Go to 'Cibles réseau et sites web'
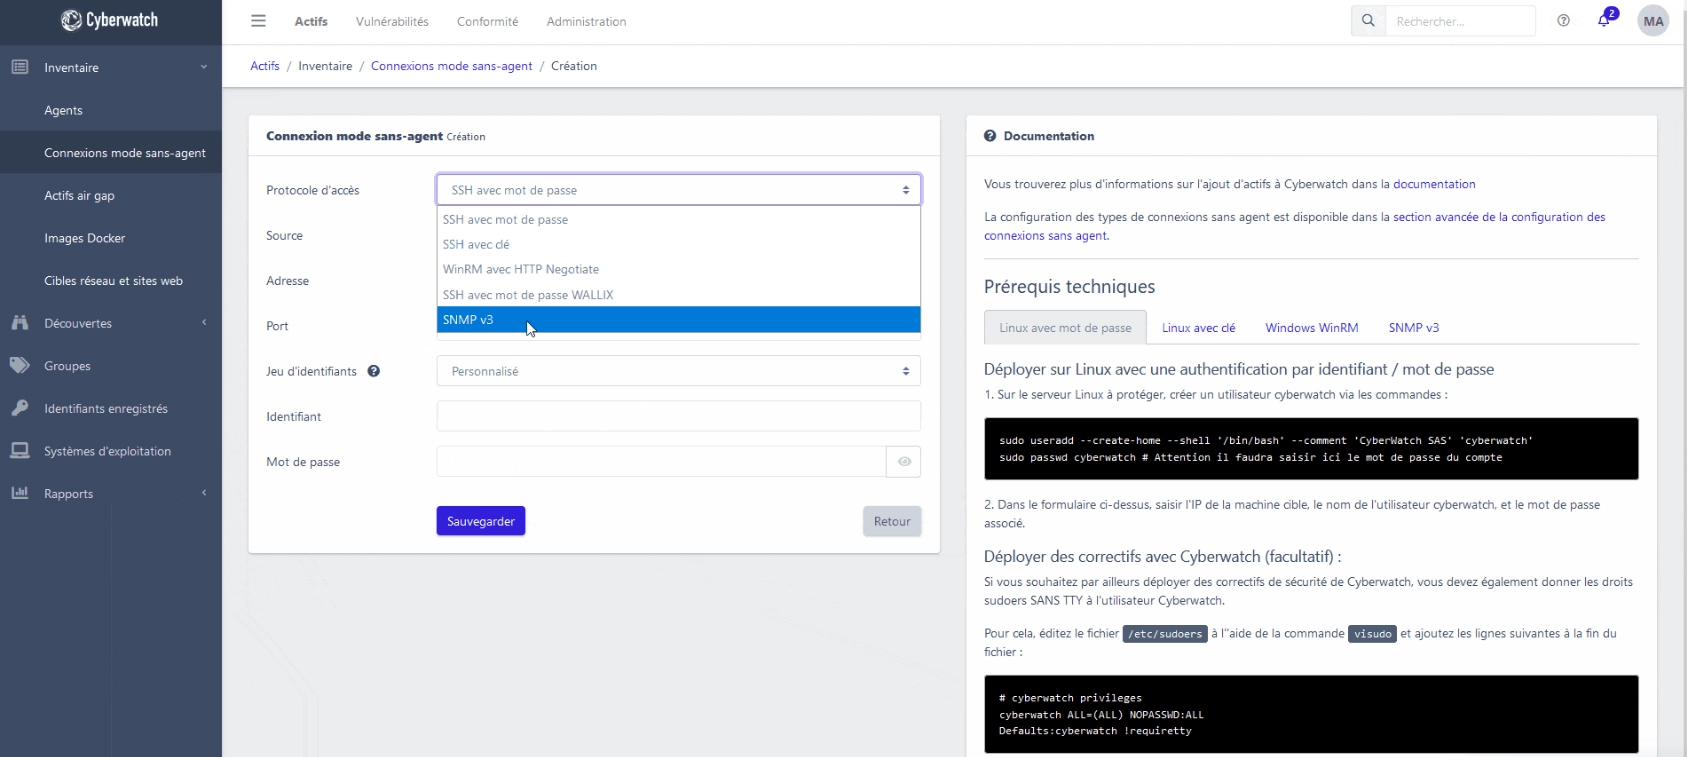1687x757 pixels. (x=111, y=281)
